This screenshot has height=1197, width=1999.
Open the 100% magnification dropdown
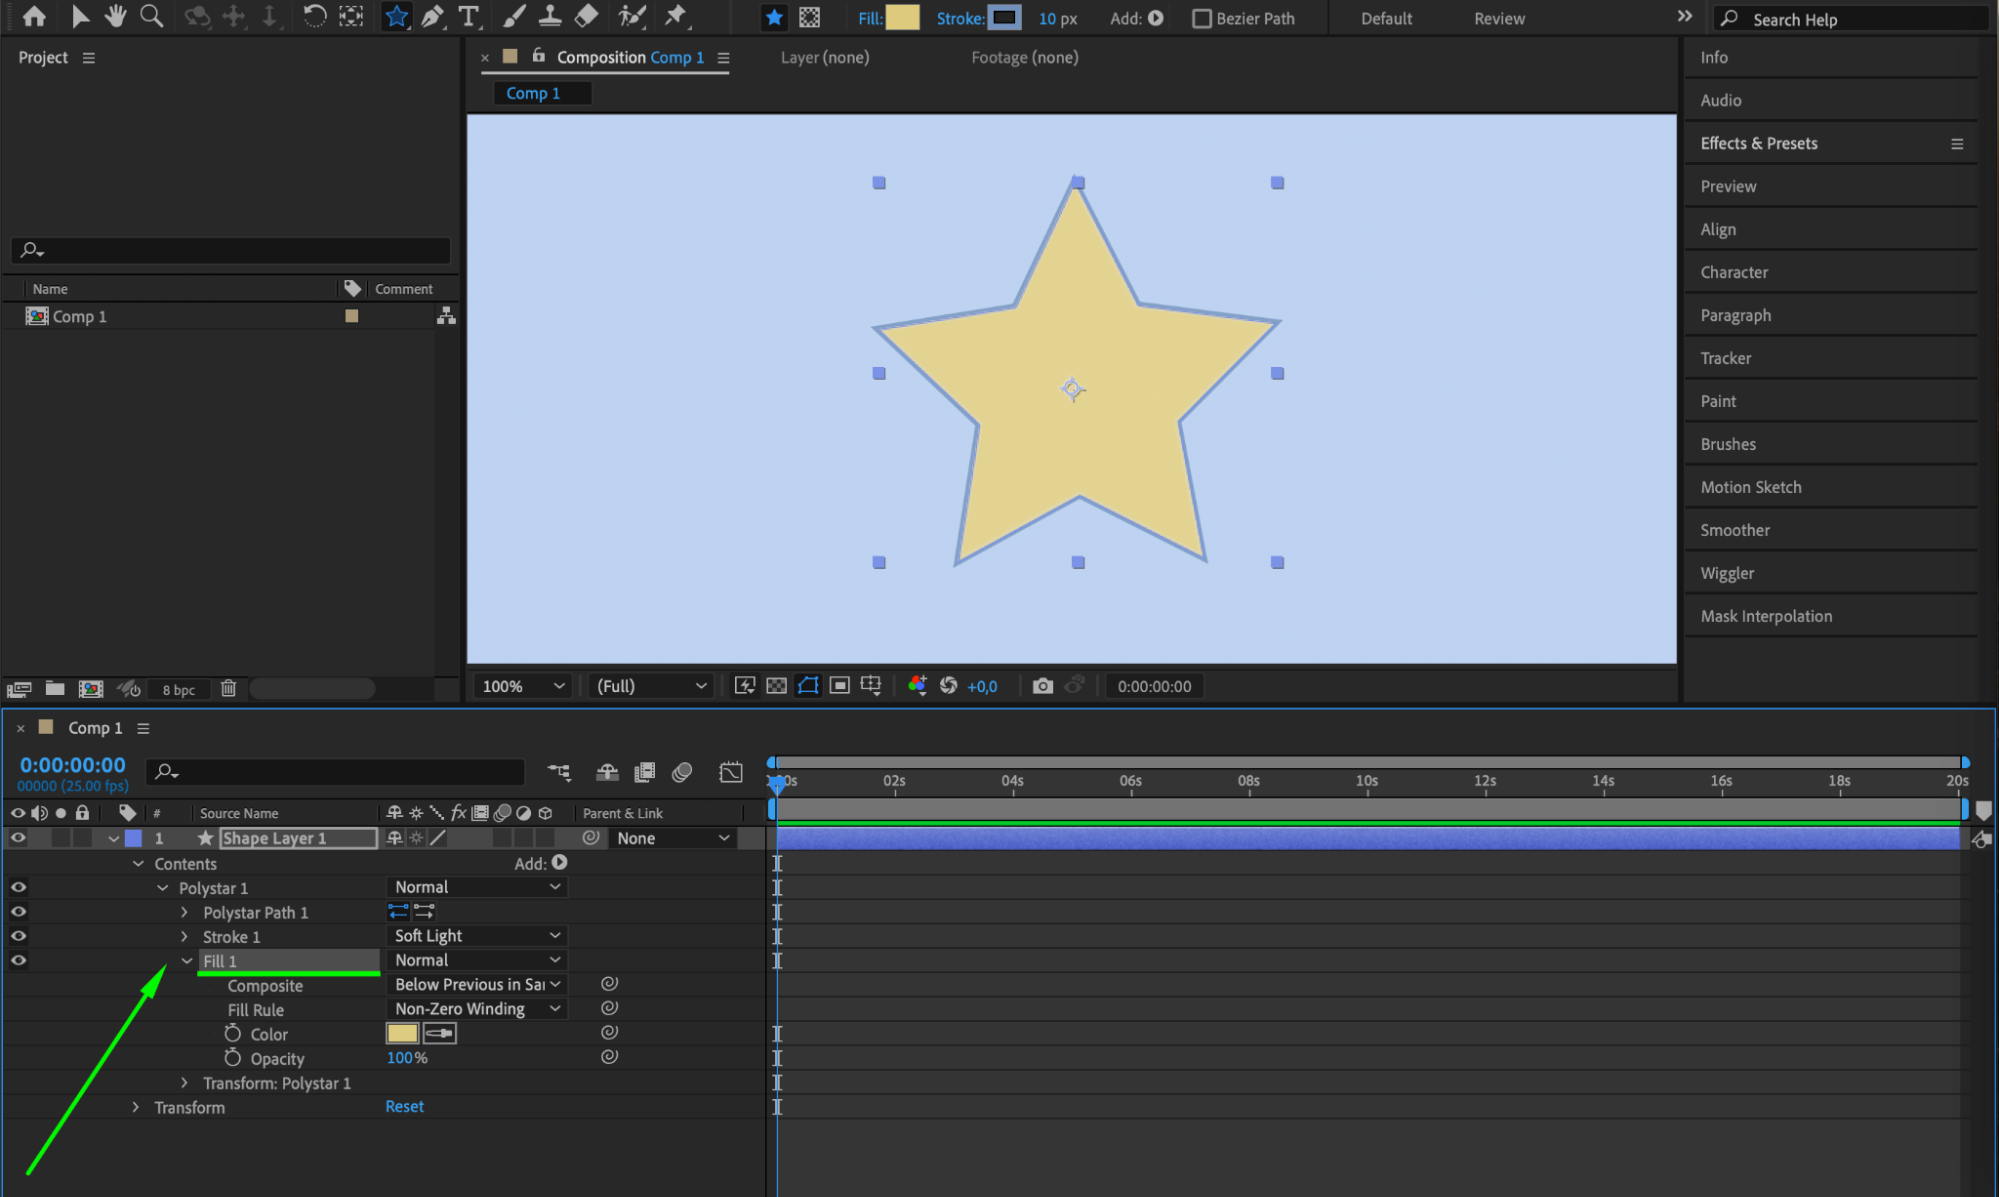[x=523, y=686]
